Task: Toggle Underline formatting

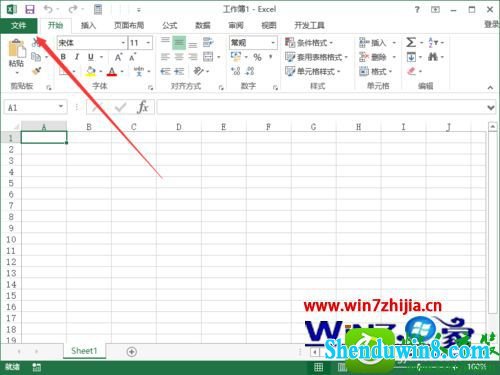Action: [x=91, y=57]
